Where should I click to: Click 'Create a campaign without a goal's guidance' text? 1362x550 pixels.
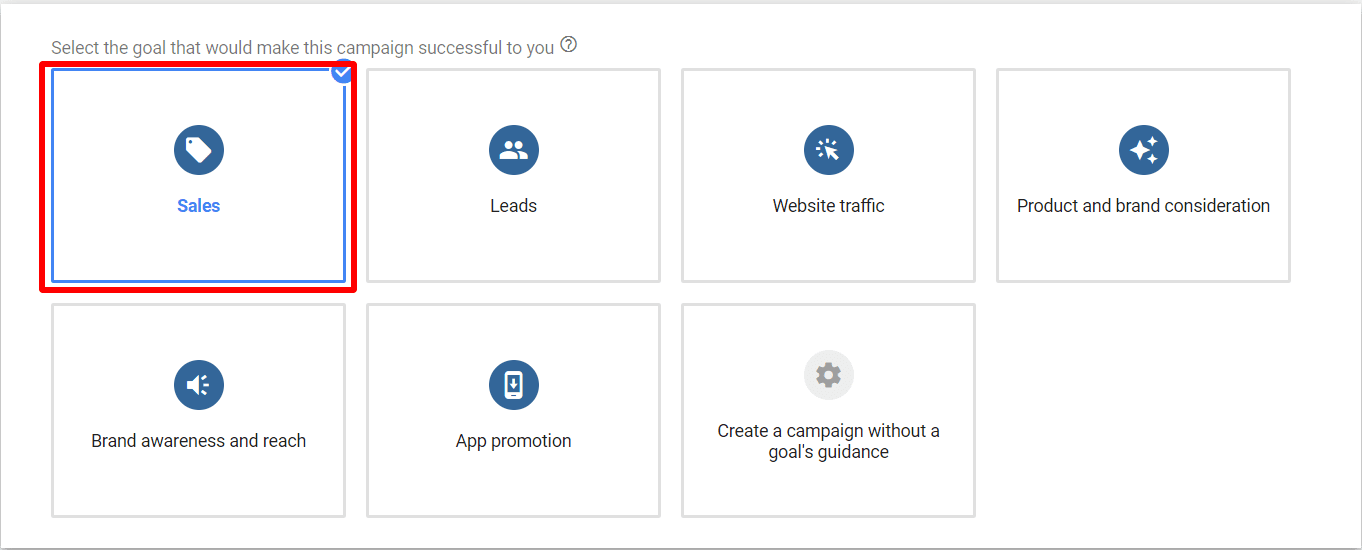[x=828, y=441]
